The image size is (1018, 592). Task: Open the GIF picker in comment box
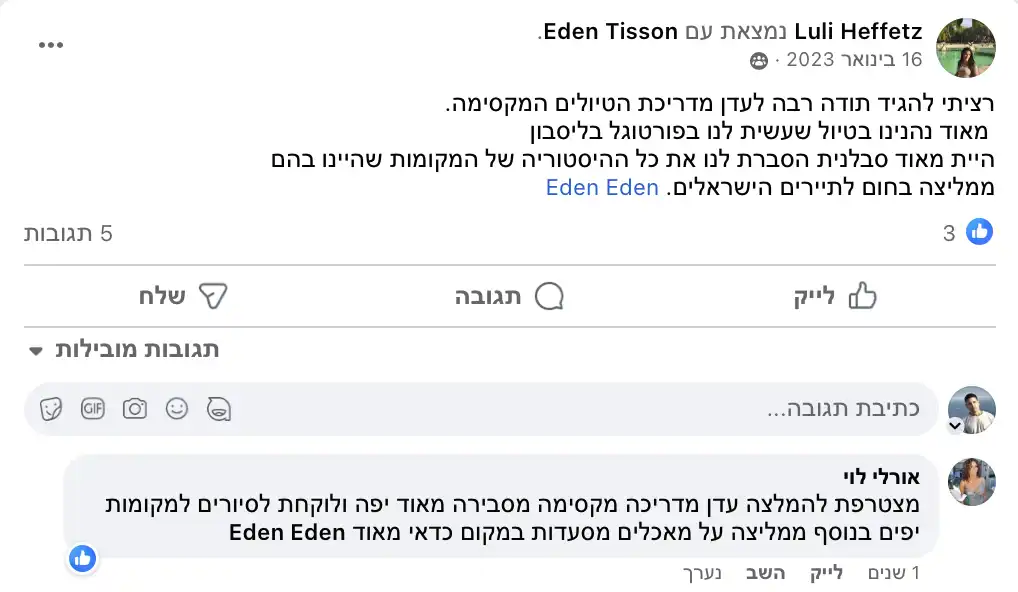pos(93,409)
